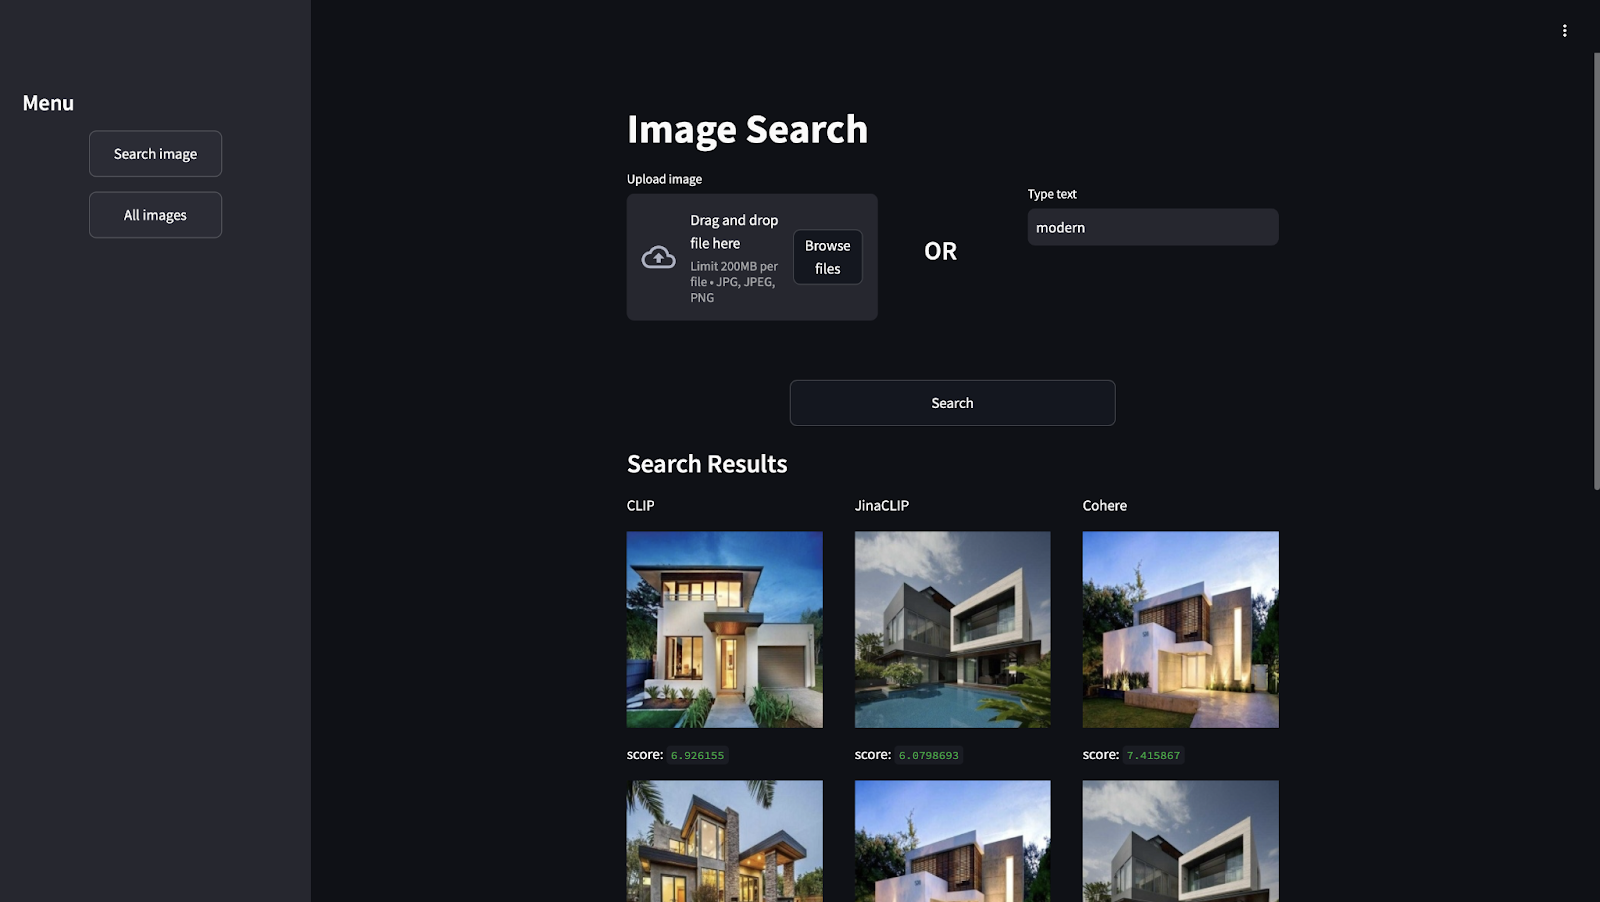Screen dimensions: 1600x902
Task: Open second JinaCLIP result image
Action: (x=953, y=841)
